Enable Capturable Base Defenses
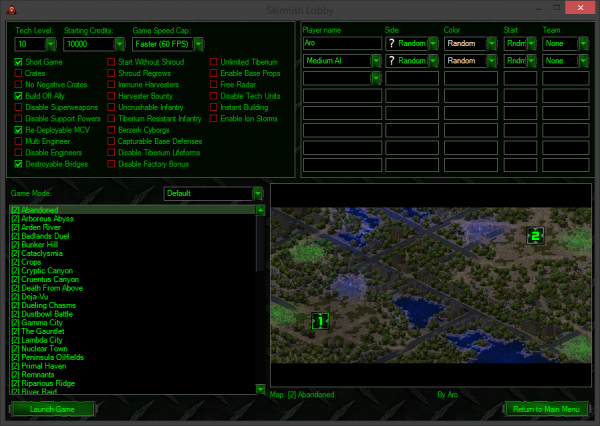Image resolution: width=600 pixels, height=426 pixels. coord(111,141)
